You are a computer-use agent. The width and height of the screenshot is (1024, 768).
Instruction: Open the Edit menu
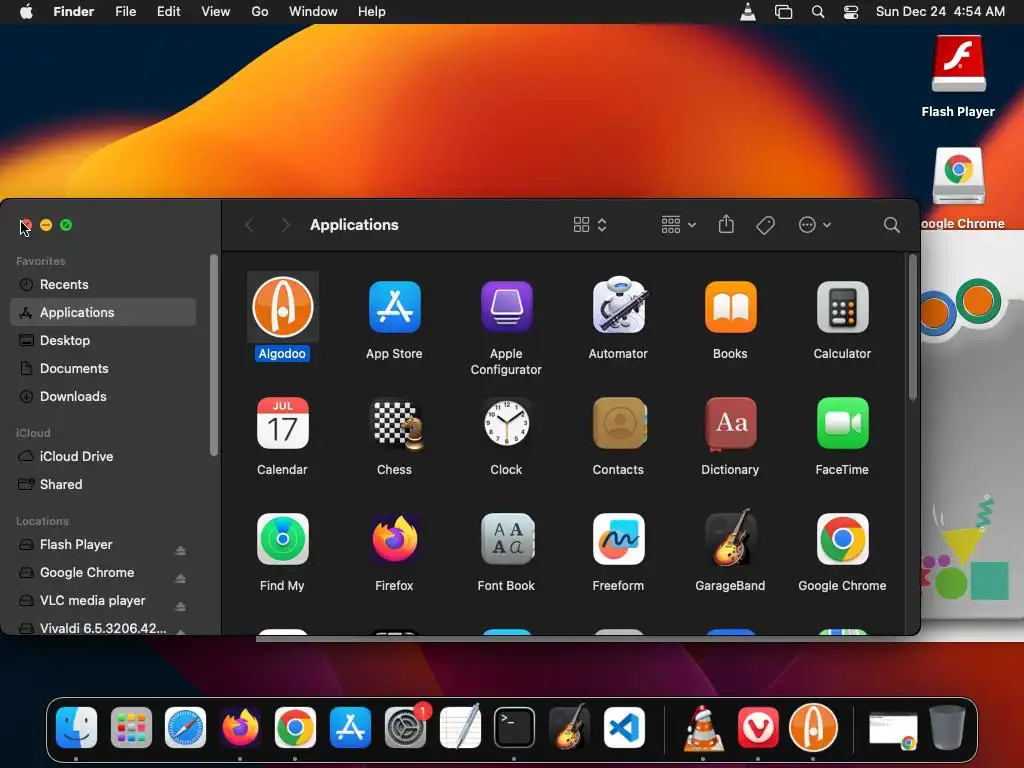pos(168,12)
